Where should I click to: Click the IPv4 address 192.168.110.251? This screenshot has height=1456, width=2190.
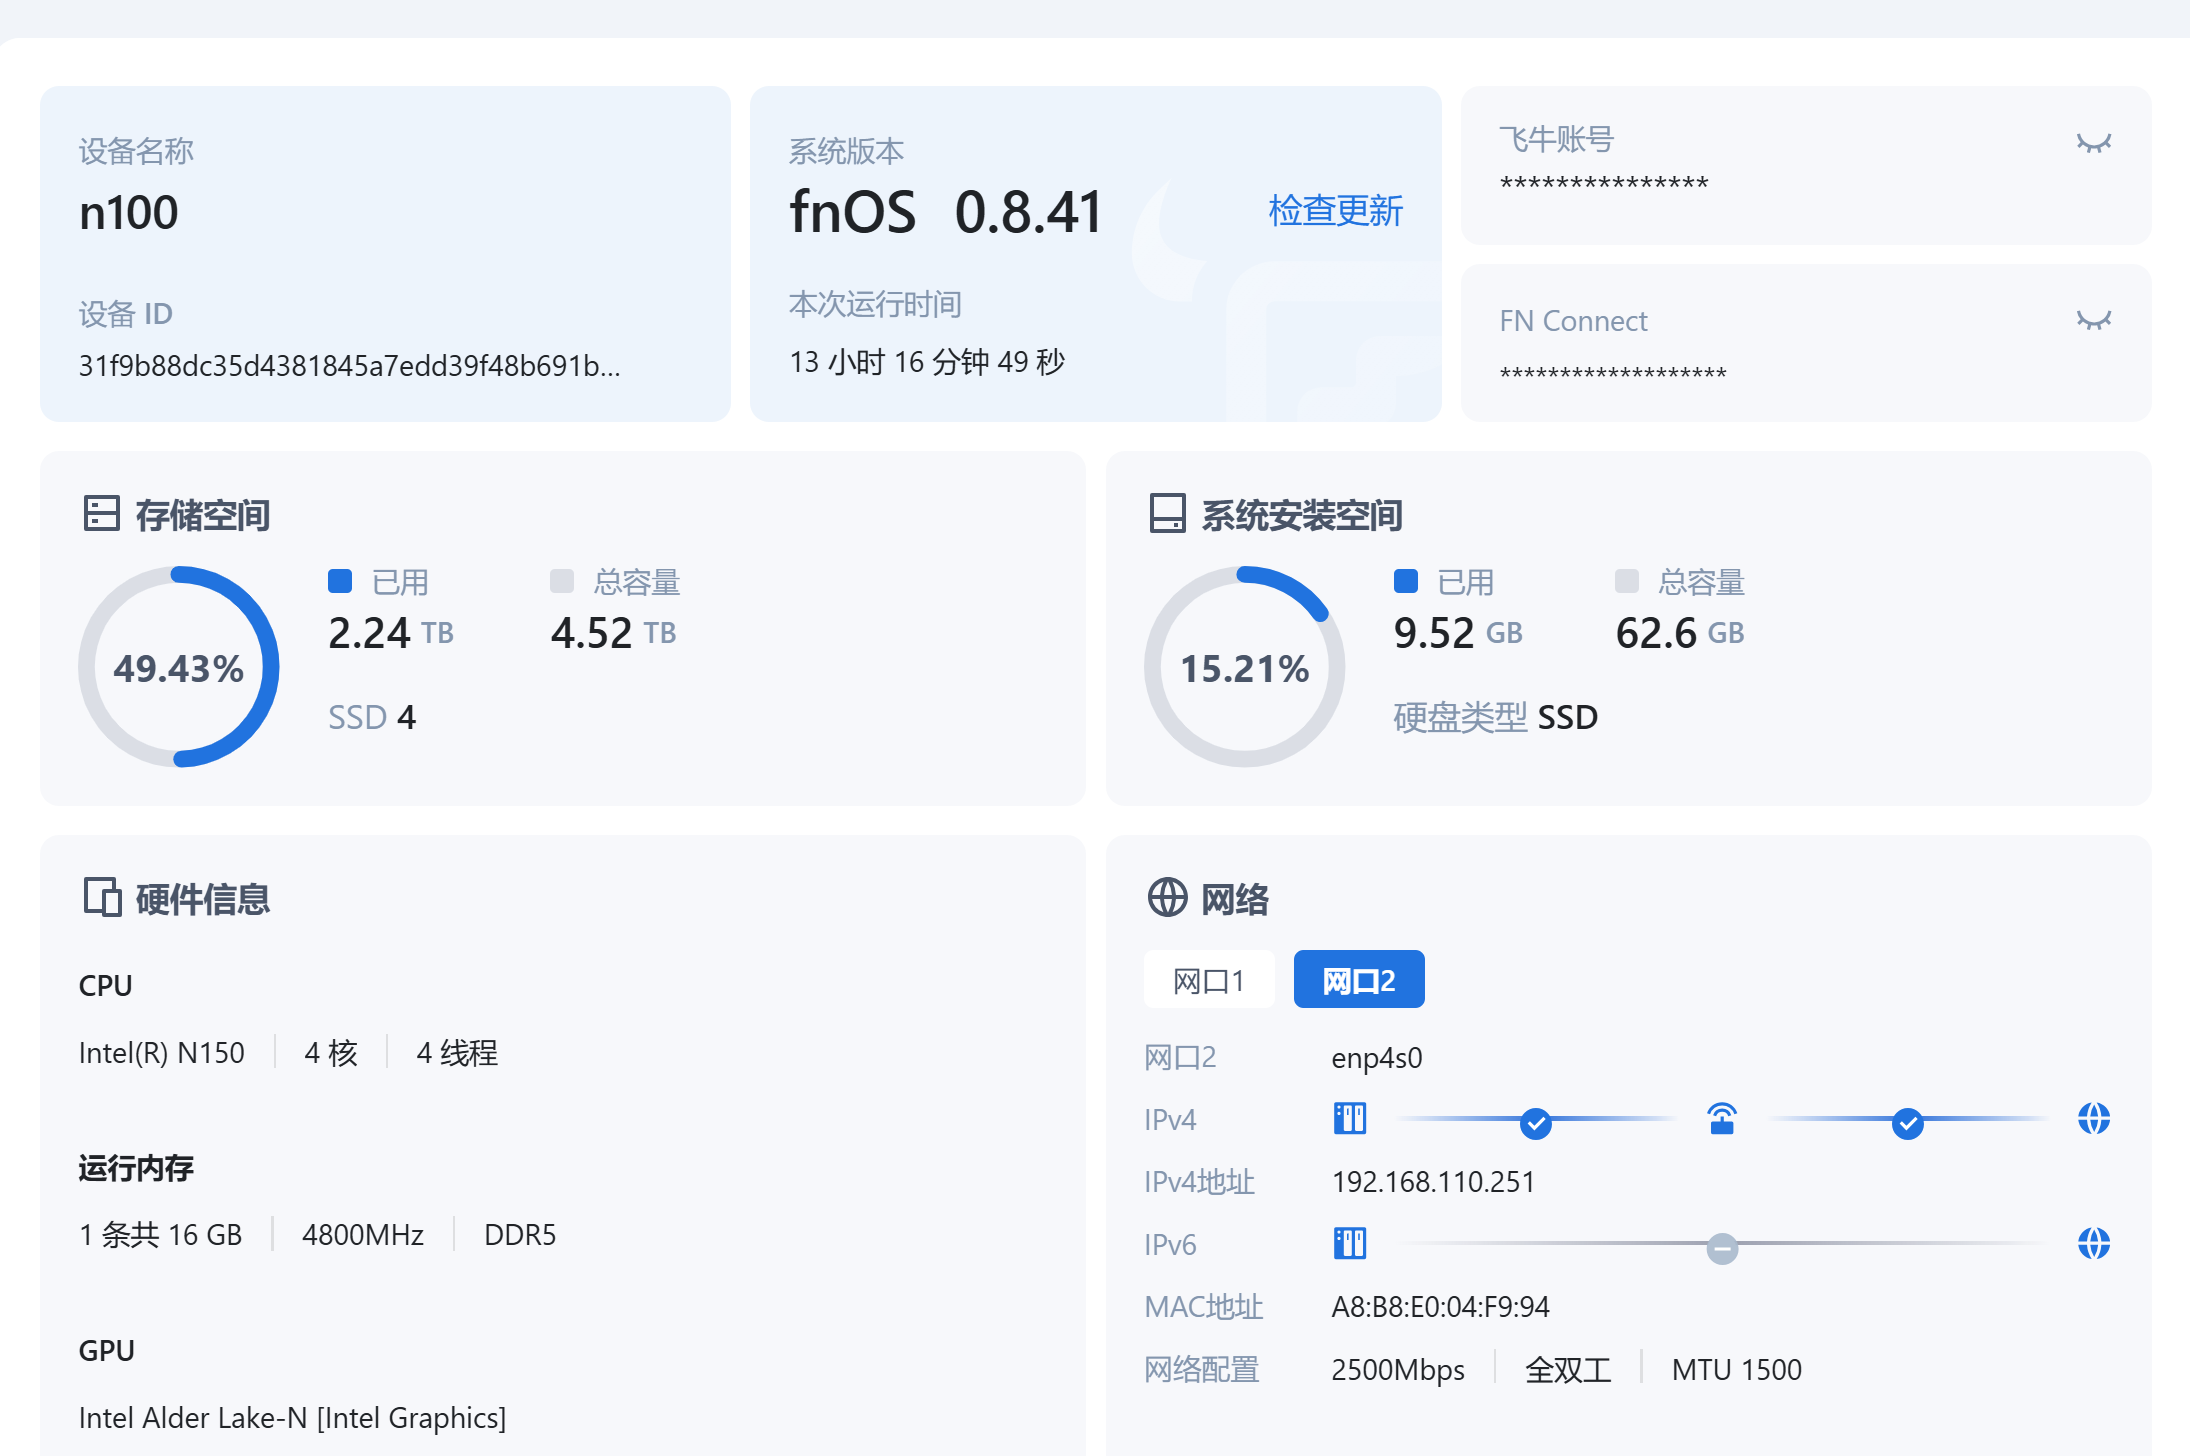click(x=1433, y=1182)
